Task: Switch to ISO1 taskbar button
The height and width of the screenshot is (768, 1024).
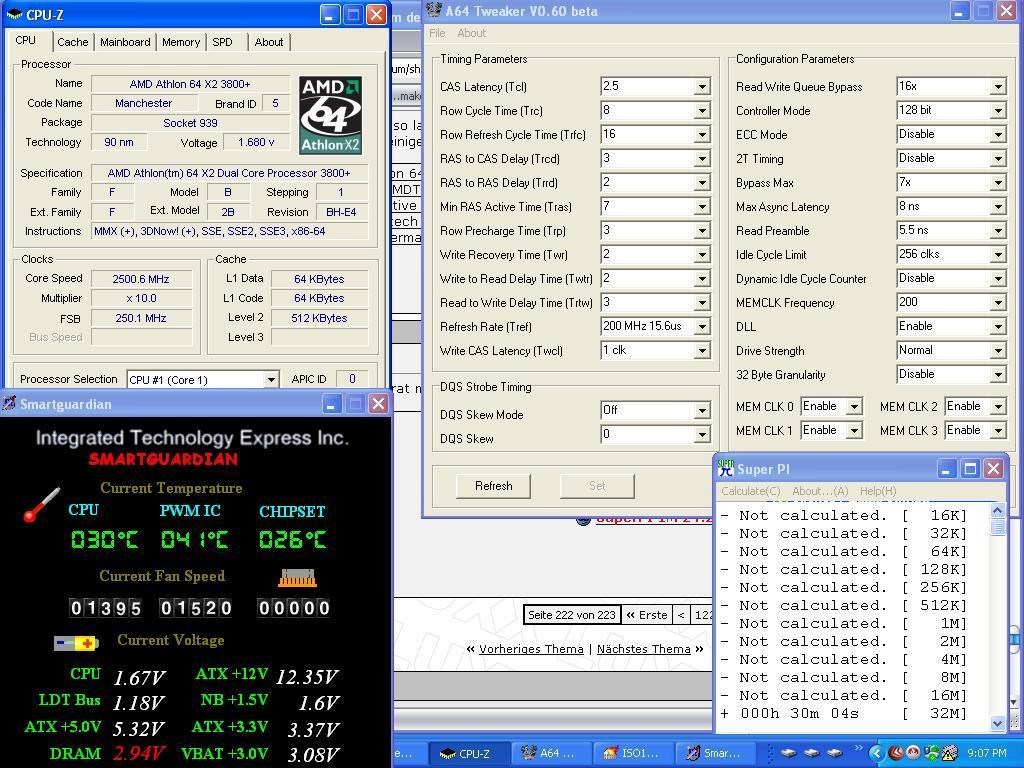Action: pos(633,753)
